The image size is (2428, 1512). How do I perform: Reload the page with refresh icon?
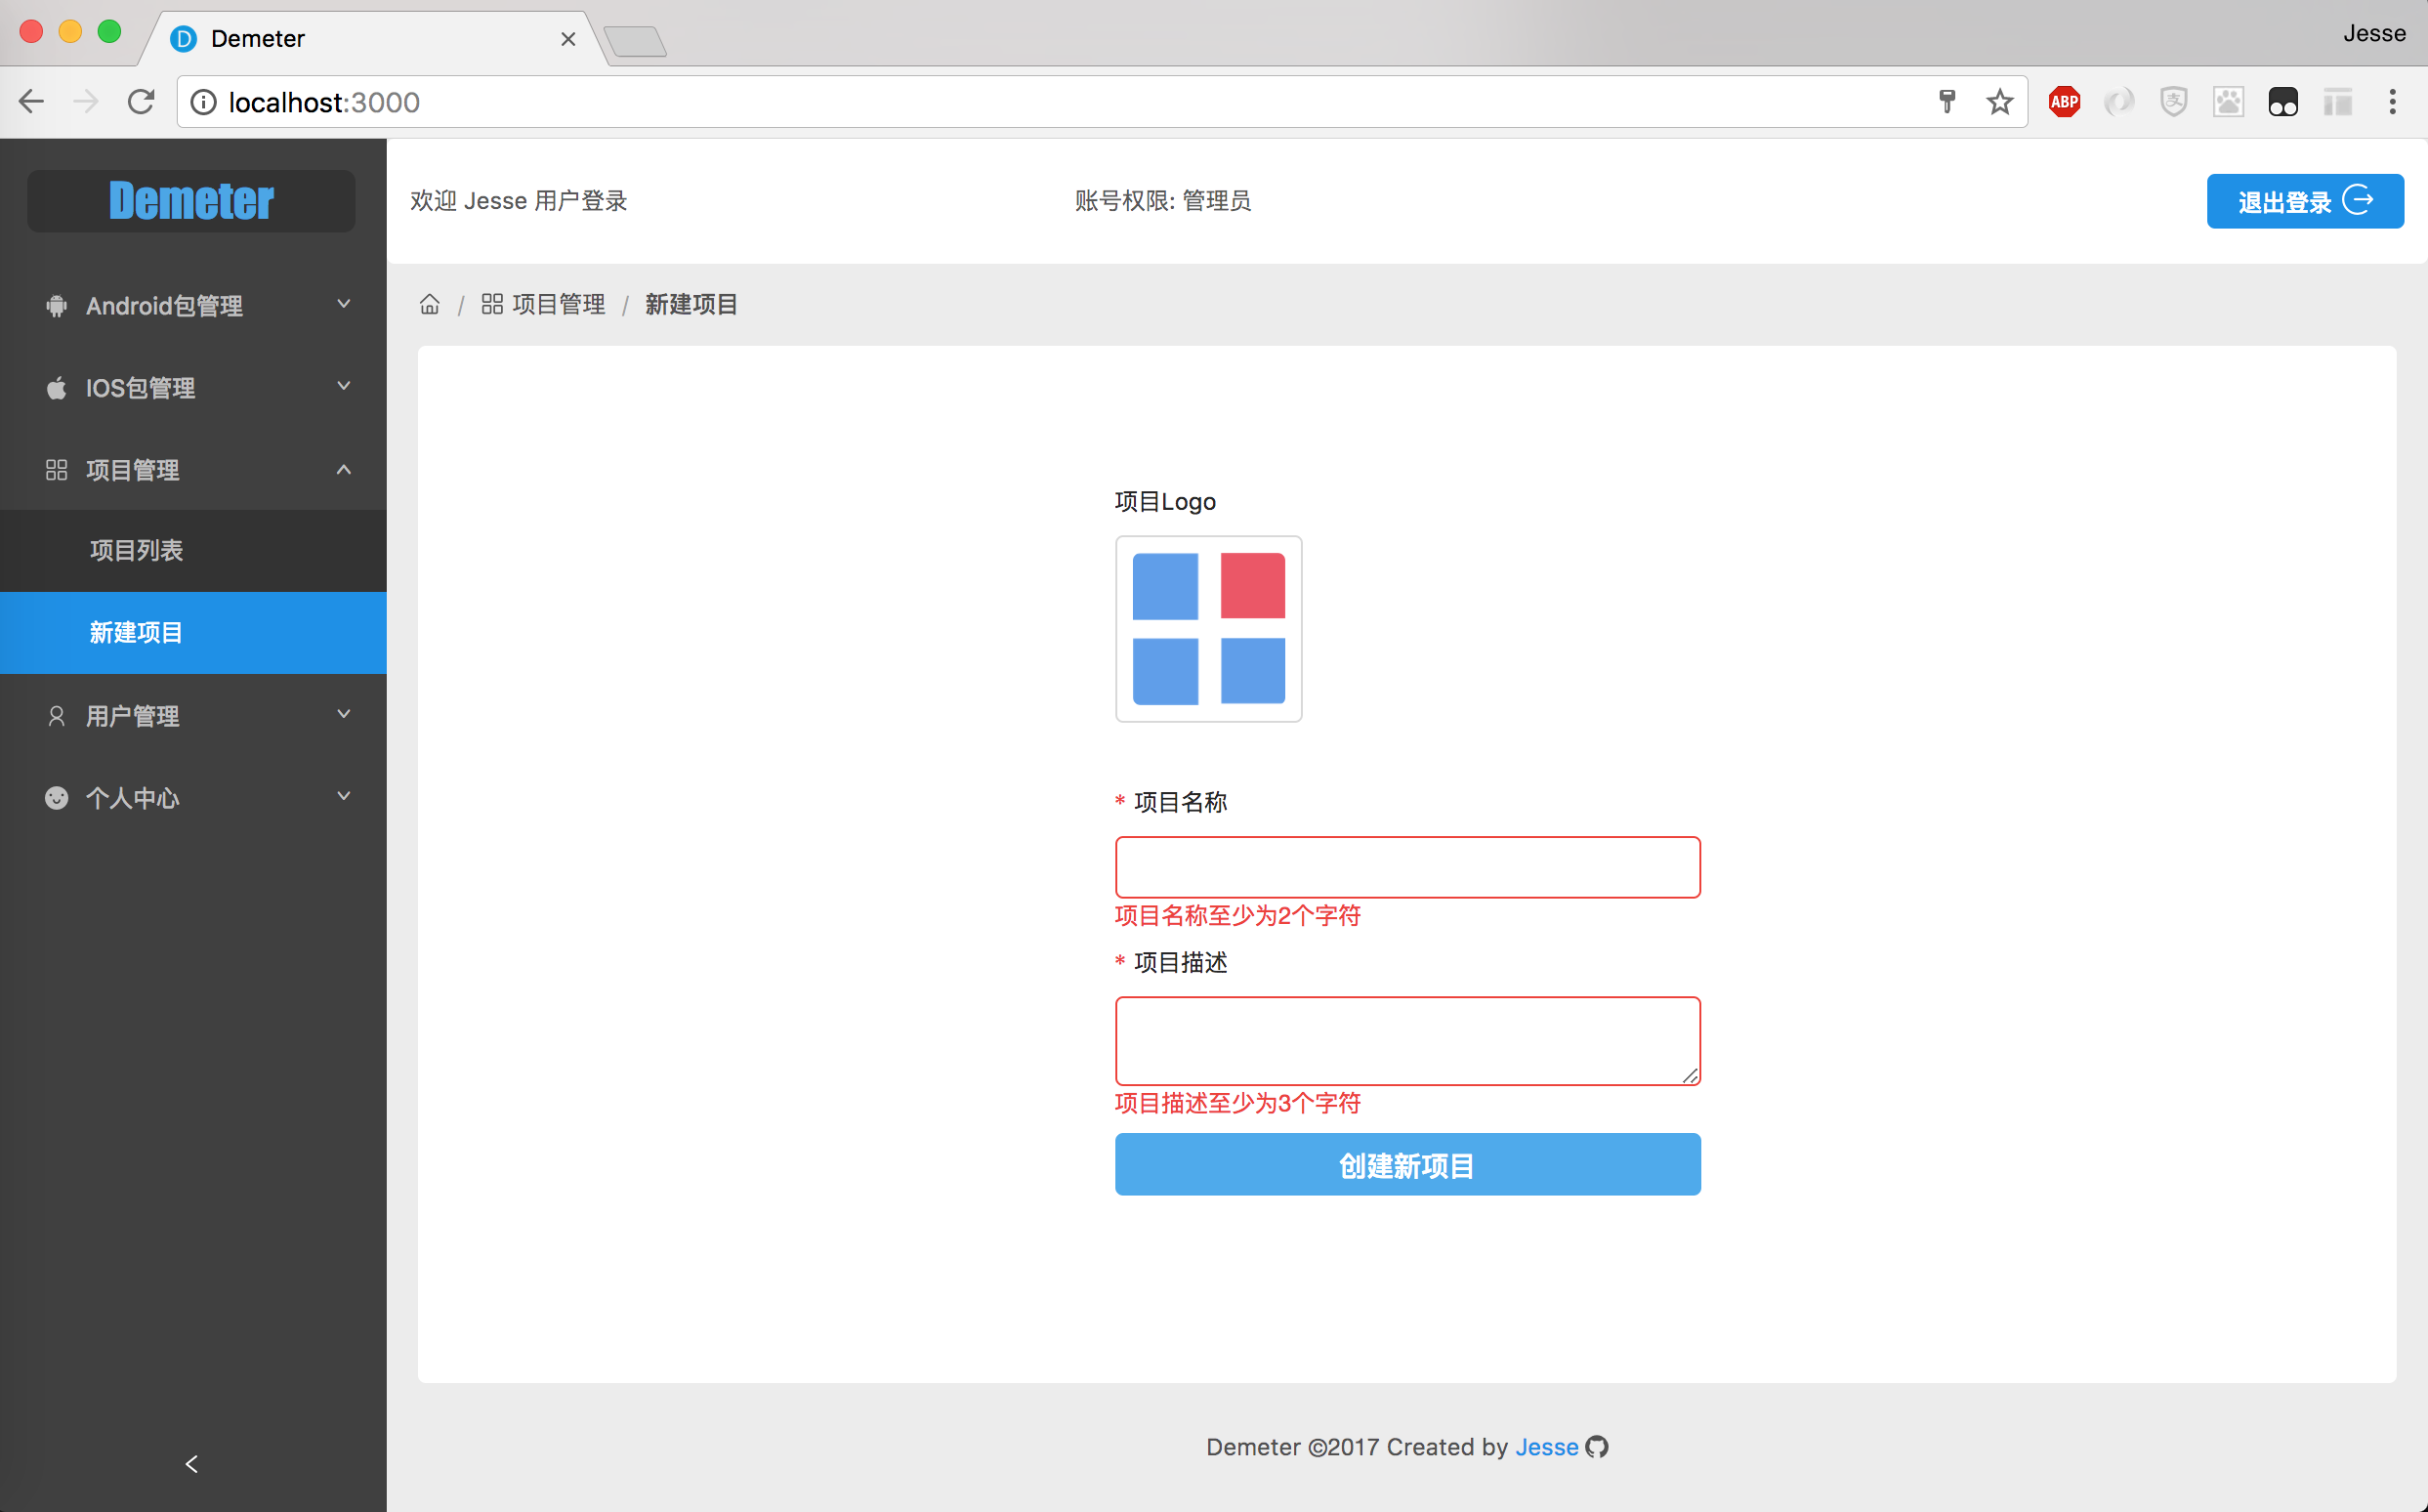pyautogui.click(x=141, y=102)
